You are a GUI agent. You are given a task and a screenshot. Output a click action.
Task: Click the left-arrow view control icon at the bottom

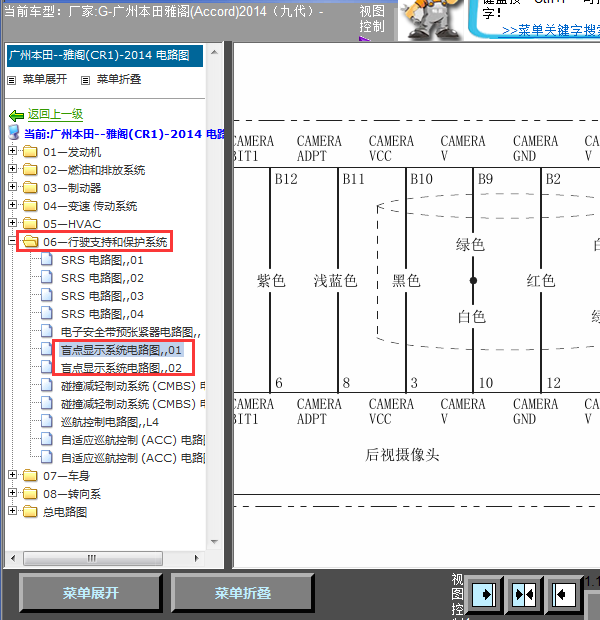click(x=563, y=594)
